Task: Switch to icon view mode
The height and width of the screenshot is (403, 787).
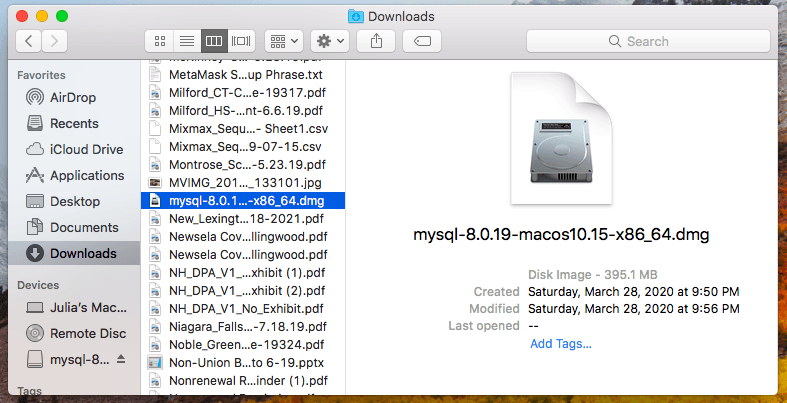Action: (x=159, y=41)
